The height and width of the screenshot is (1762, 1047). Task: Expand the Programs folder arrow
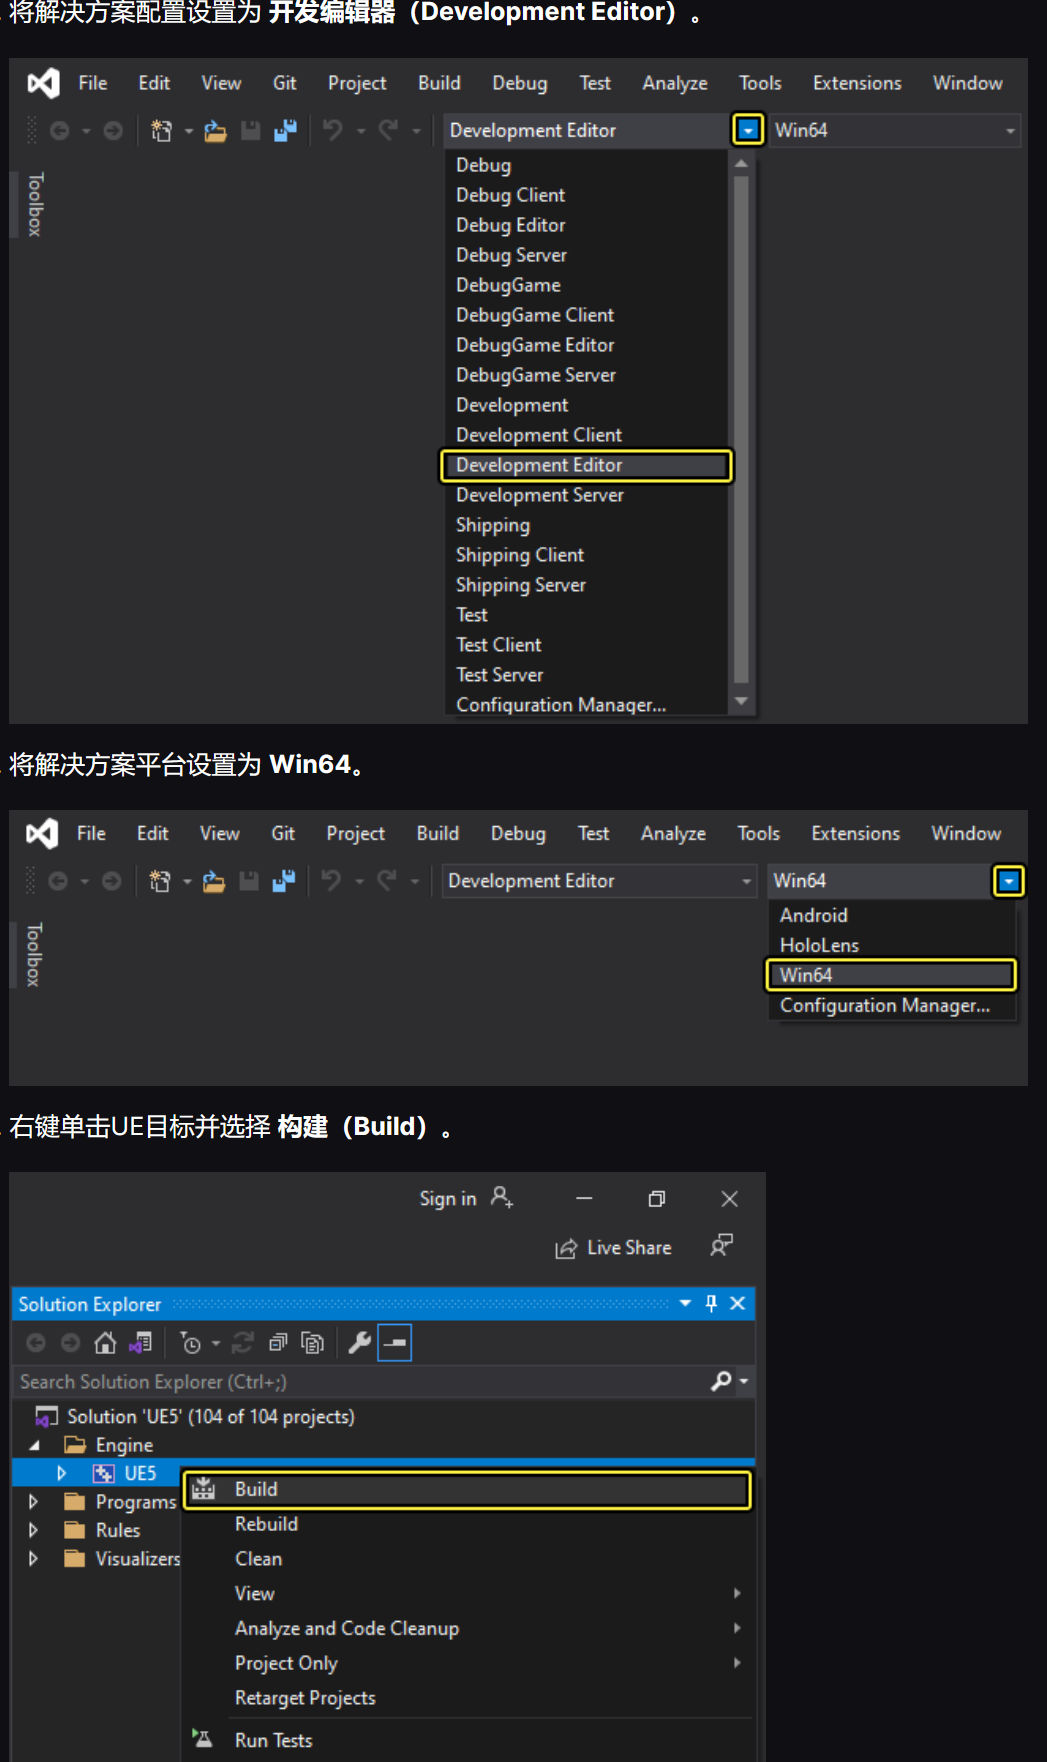click(x=34, y=1501)
